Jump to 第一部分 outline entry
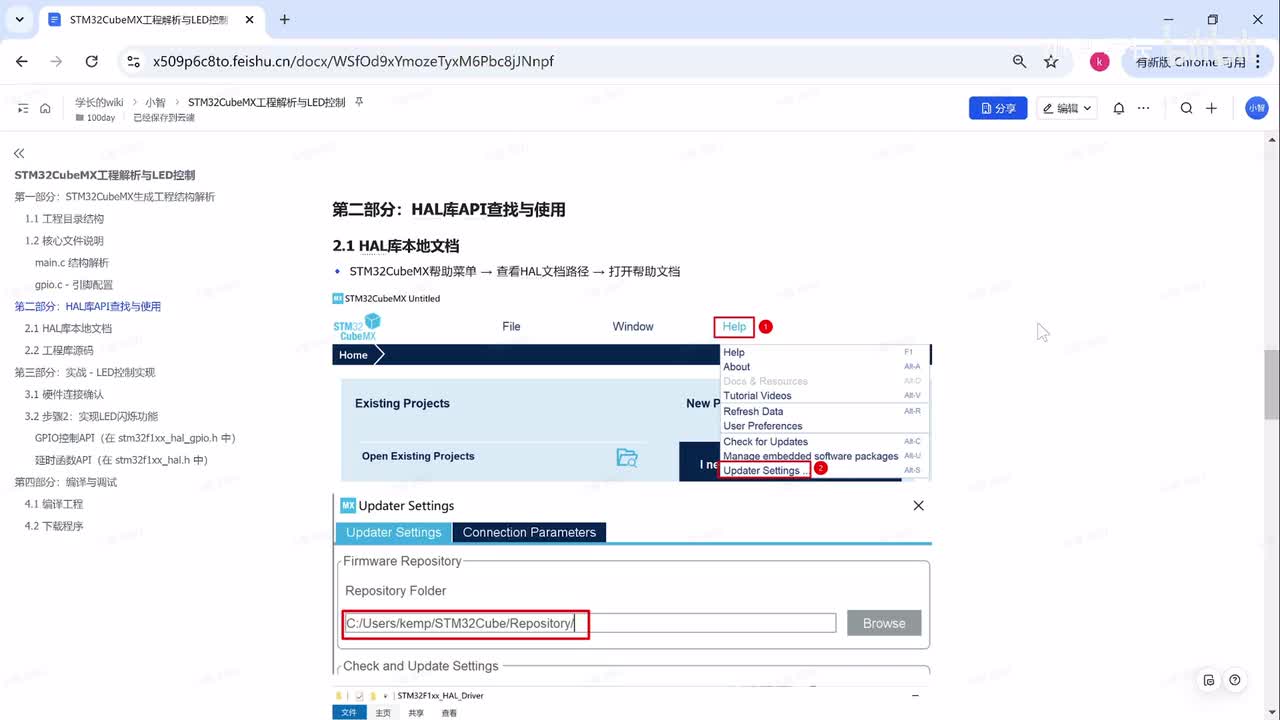The width and height of the screenshot is (1280, 720). 115,197
